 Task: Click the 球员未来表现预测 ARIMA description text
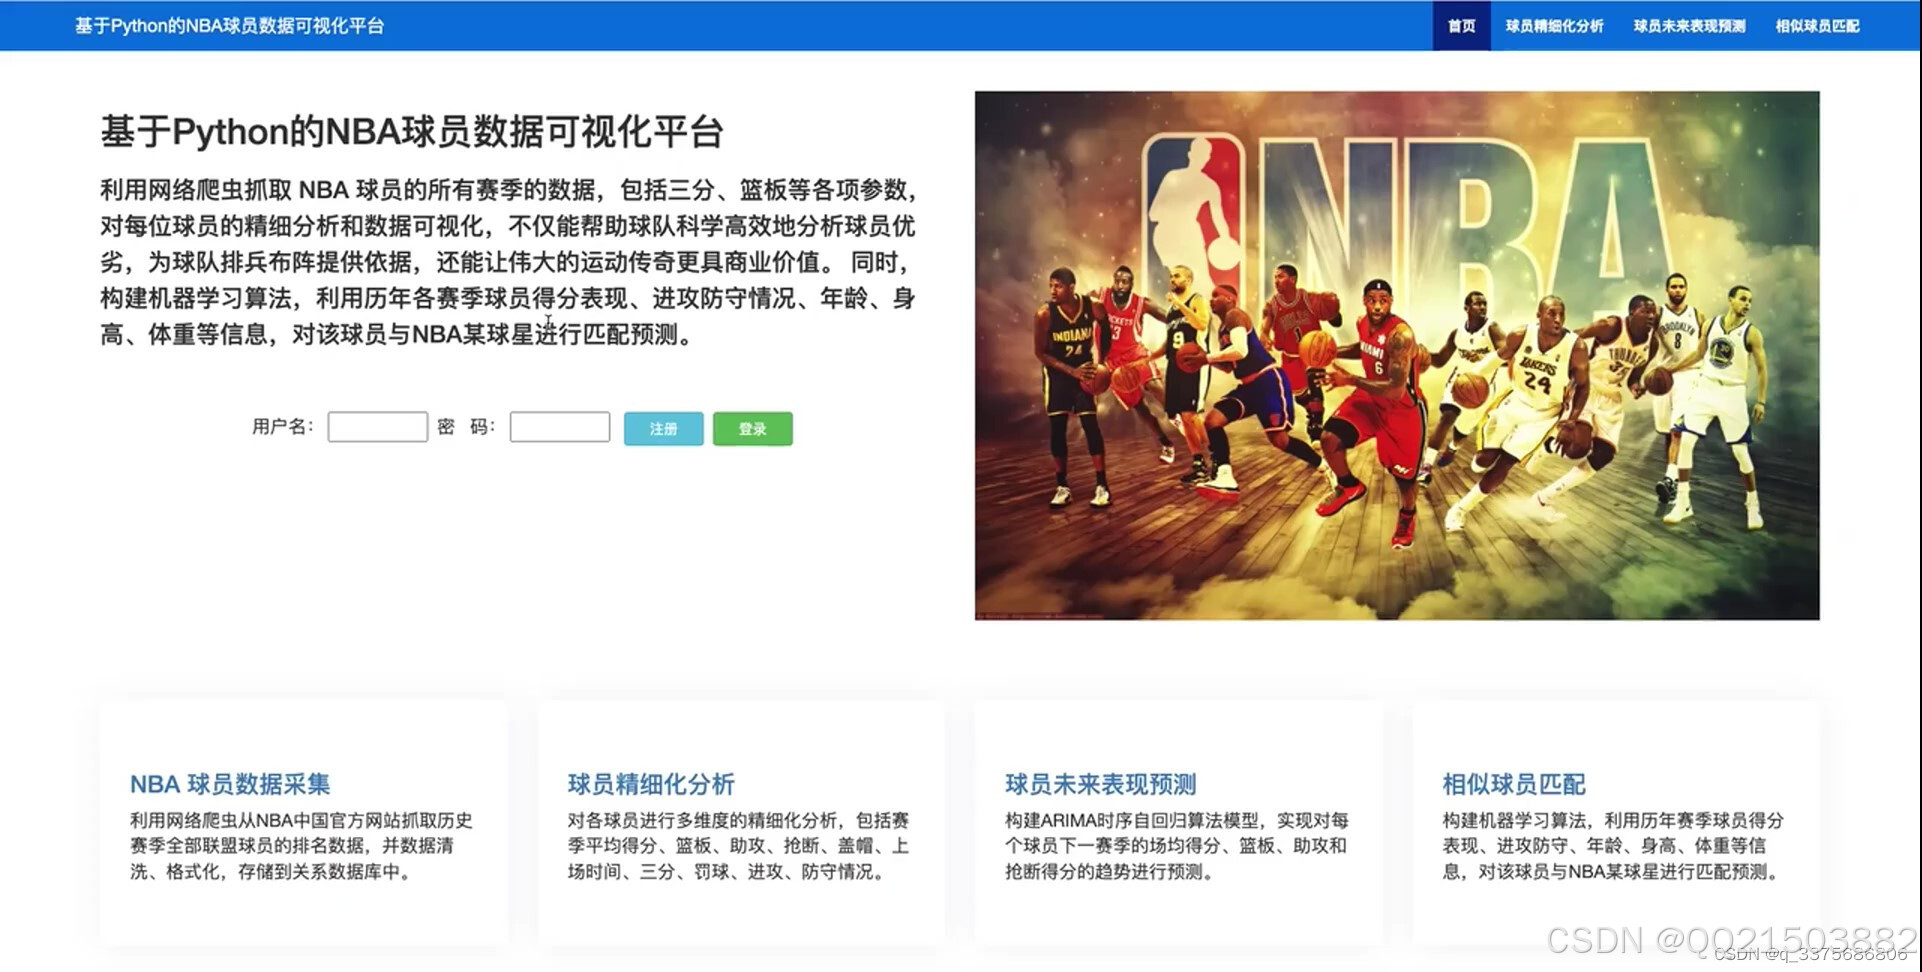coord(1178,845)
